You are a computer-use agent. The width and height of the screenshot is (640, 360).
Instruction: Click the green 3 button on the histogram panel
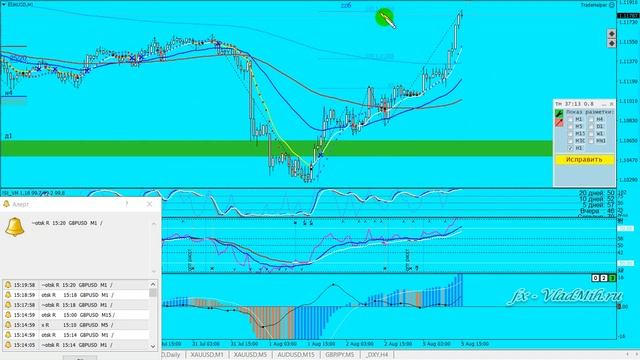click(612, 278)
